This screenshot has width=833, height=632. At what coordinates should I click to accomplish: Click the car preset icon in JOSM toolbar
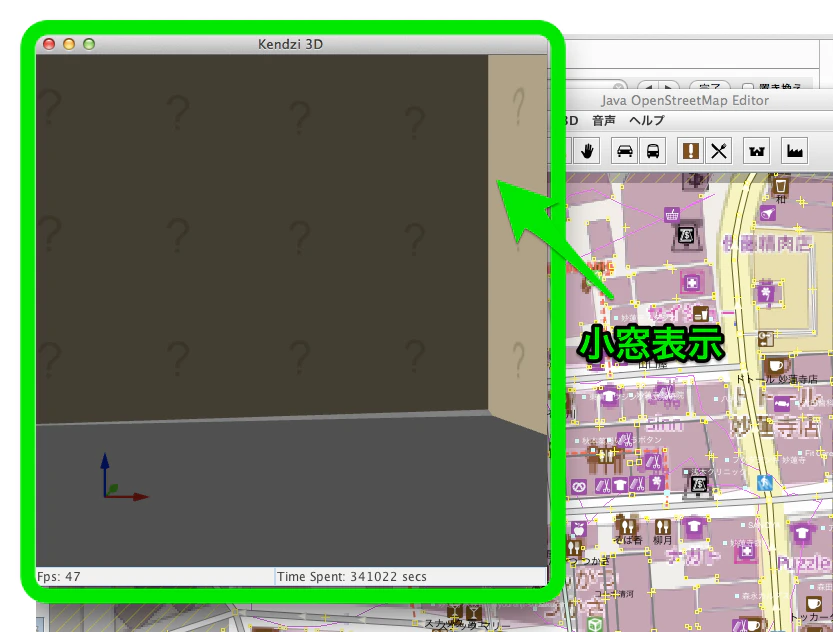coord(624,151)
